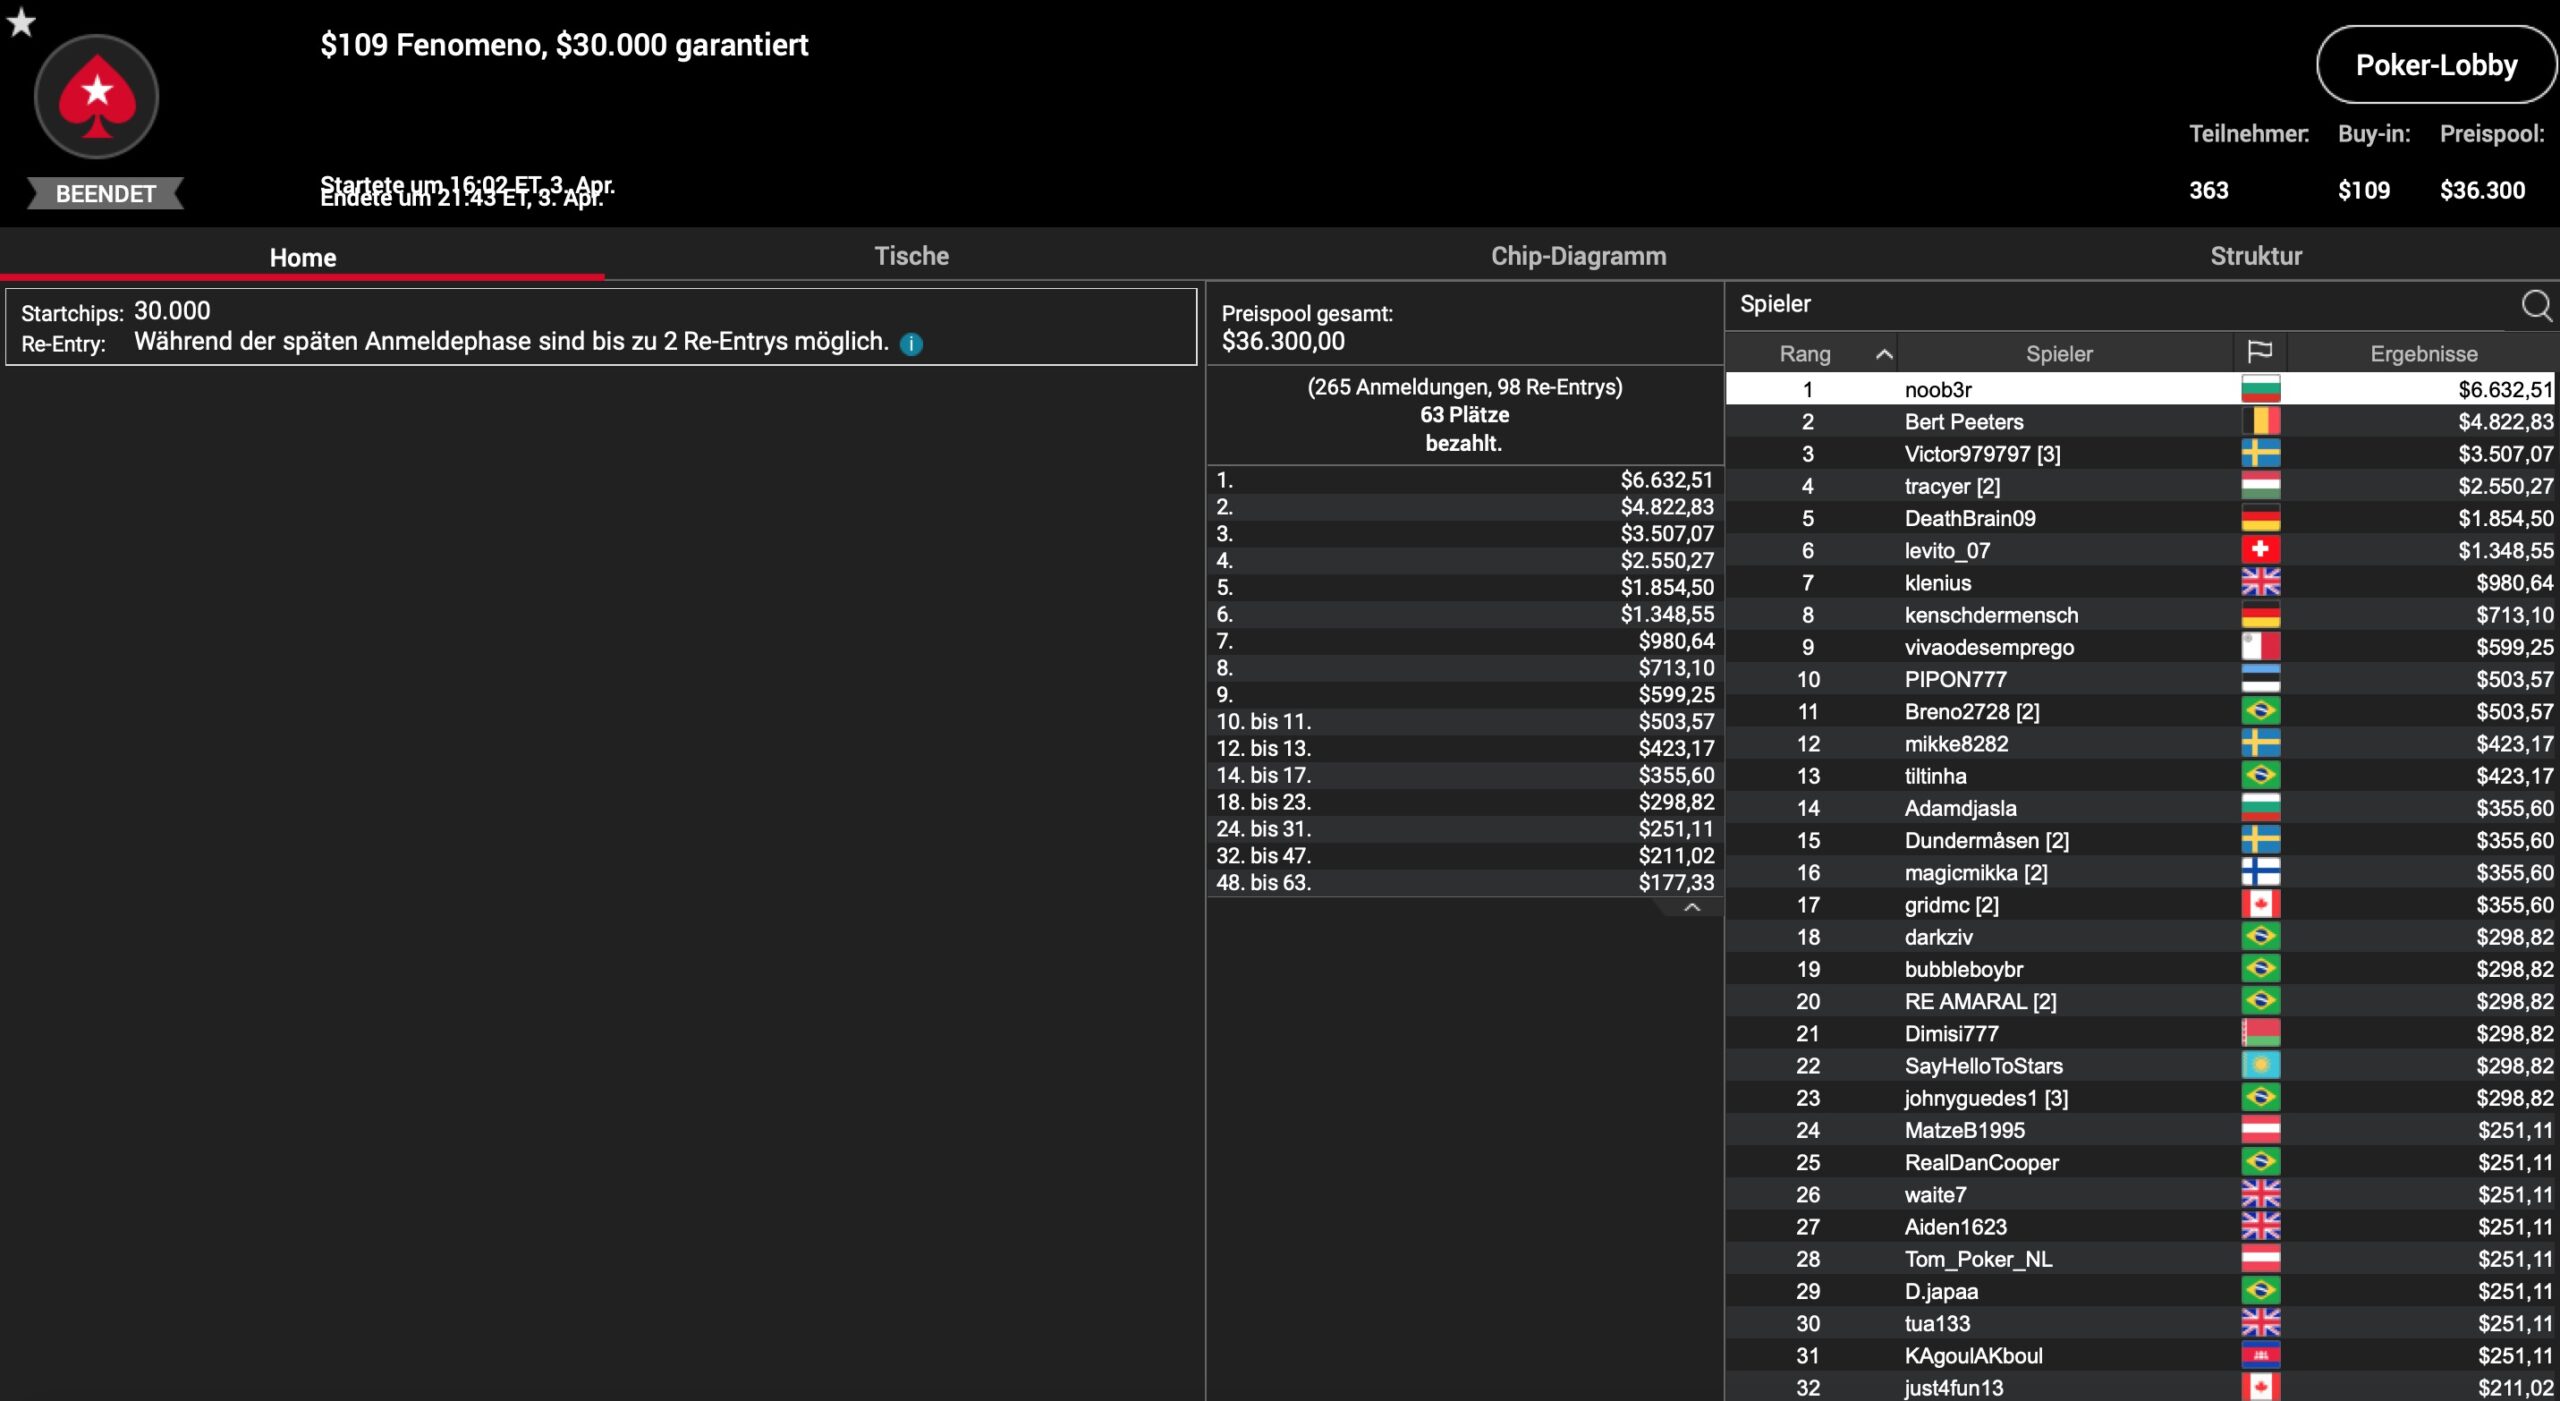Screen dimensions: 2560x1401
Task: Click Swiss flag beside levito_07
Action: coord(2260,550)
